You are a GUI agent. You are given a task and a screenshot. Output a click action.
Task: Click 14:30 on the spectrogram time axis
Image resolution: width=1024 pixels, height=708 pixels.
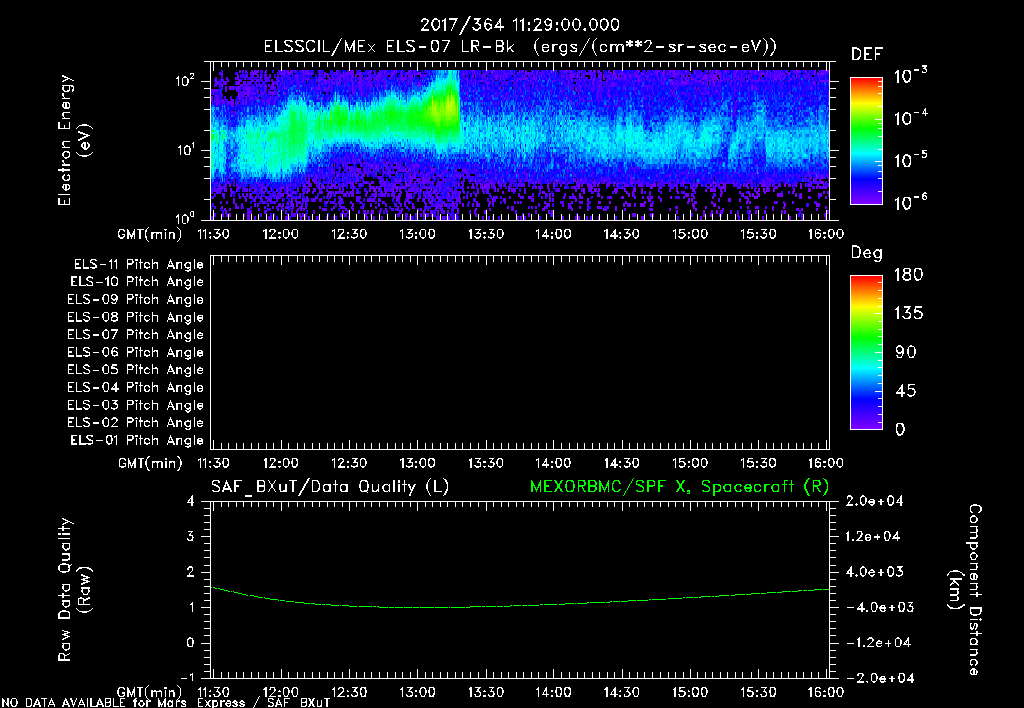(622, 234)
